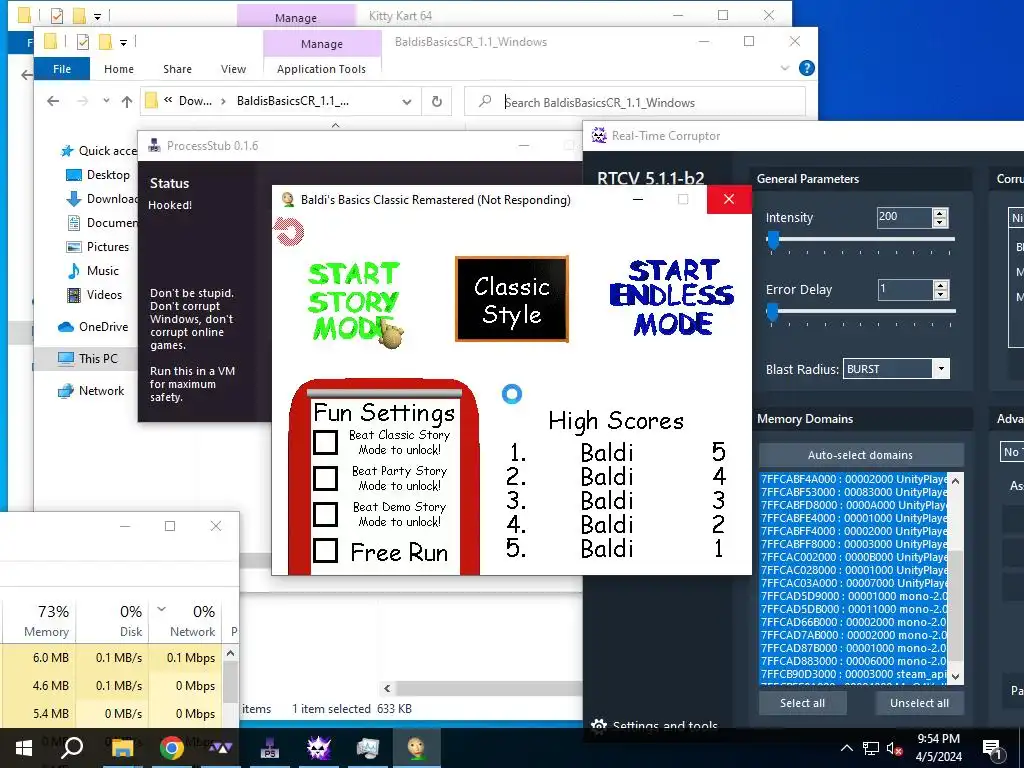This screenshot has height=768, width=1024.
Task: Click the Select all domains button
Action: pos(802,703)
